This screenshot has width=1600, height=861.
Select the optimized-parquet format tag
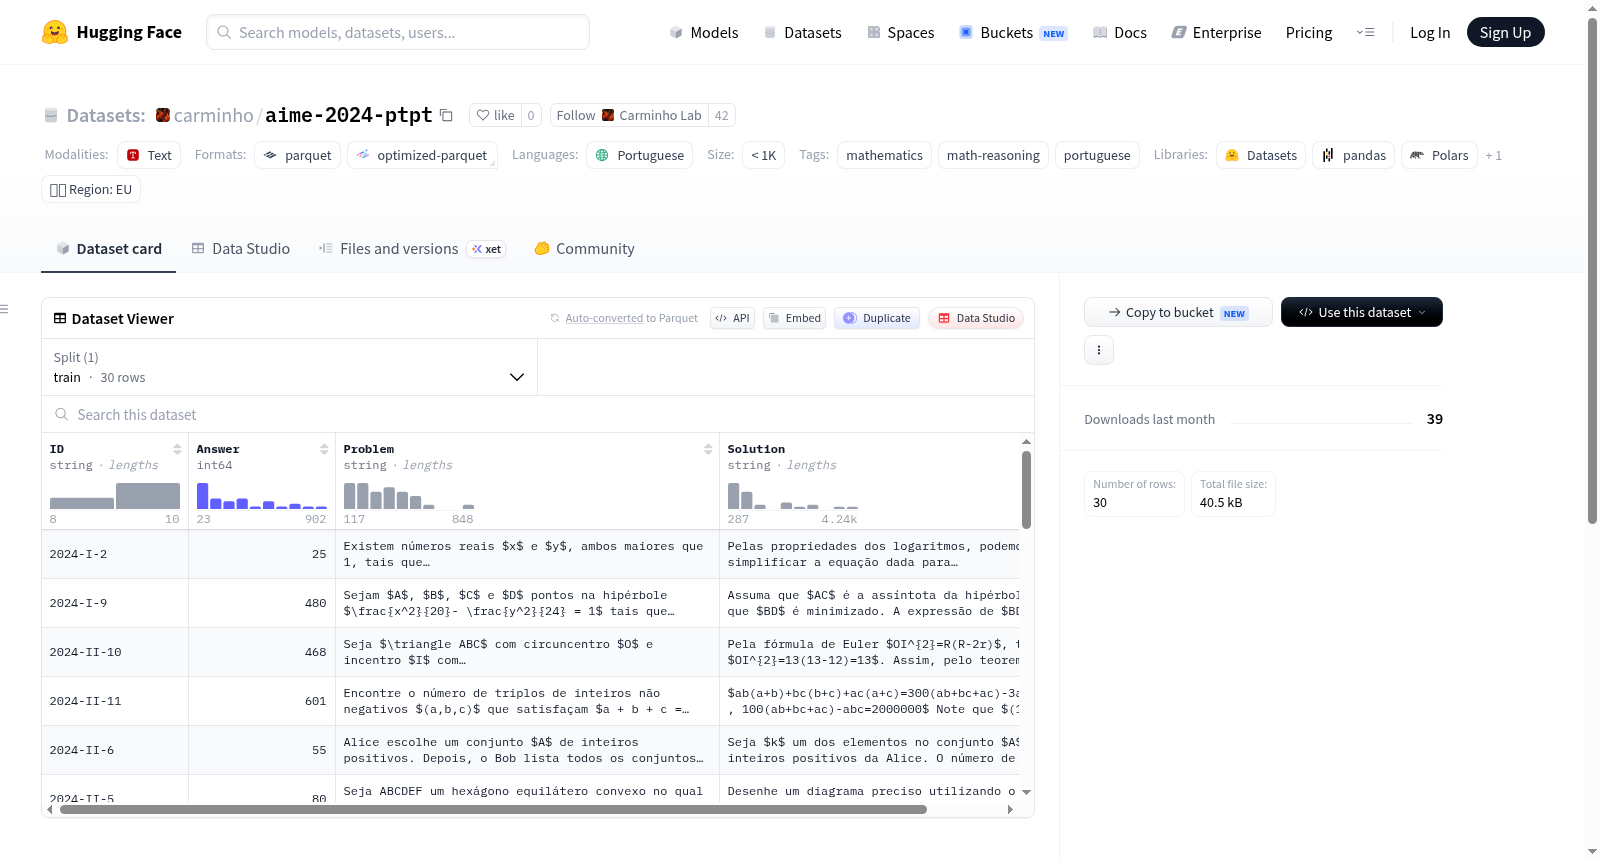(x=422, y=155)
